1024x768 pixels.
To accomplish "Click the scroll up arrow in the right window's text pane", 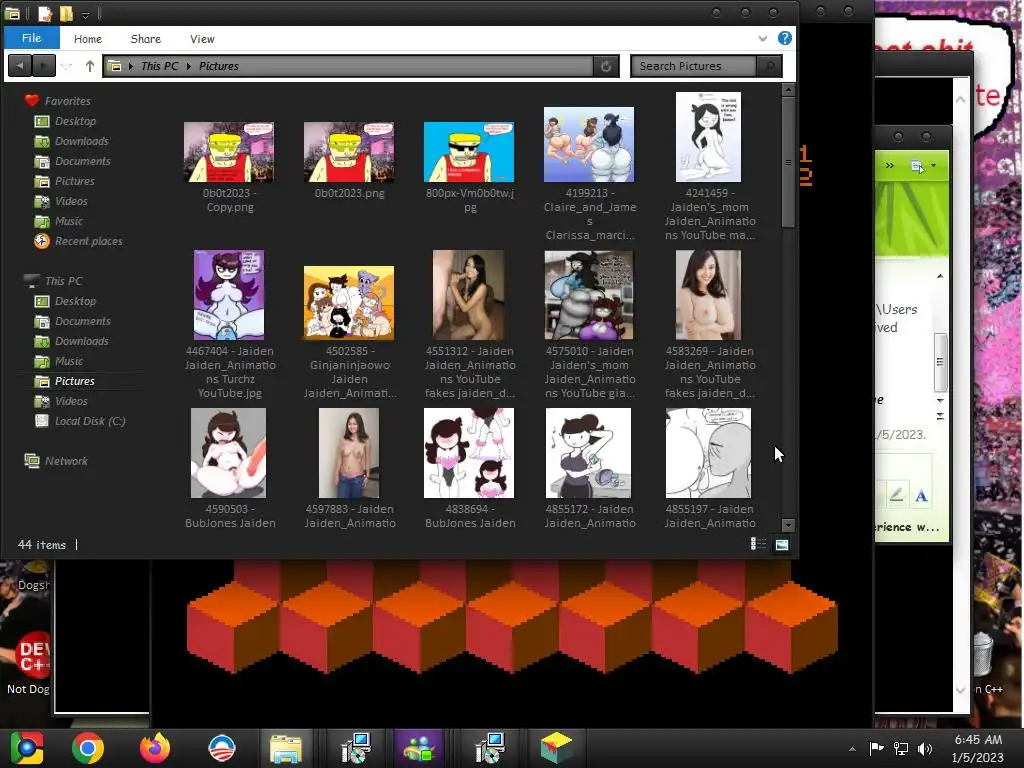I will coord(940,276).
